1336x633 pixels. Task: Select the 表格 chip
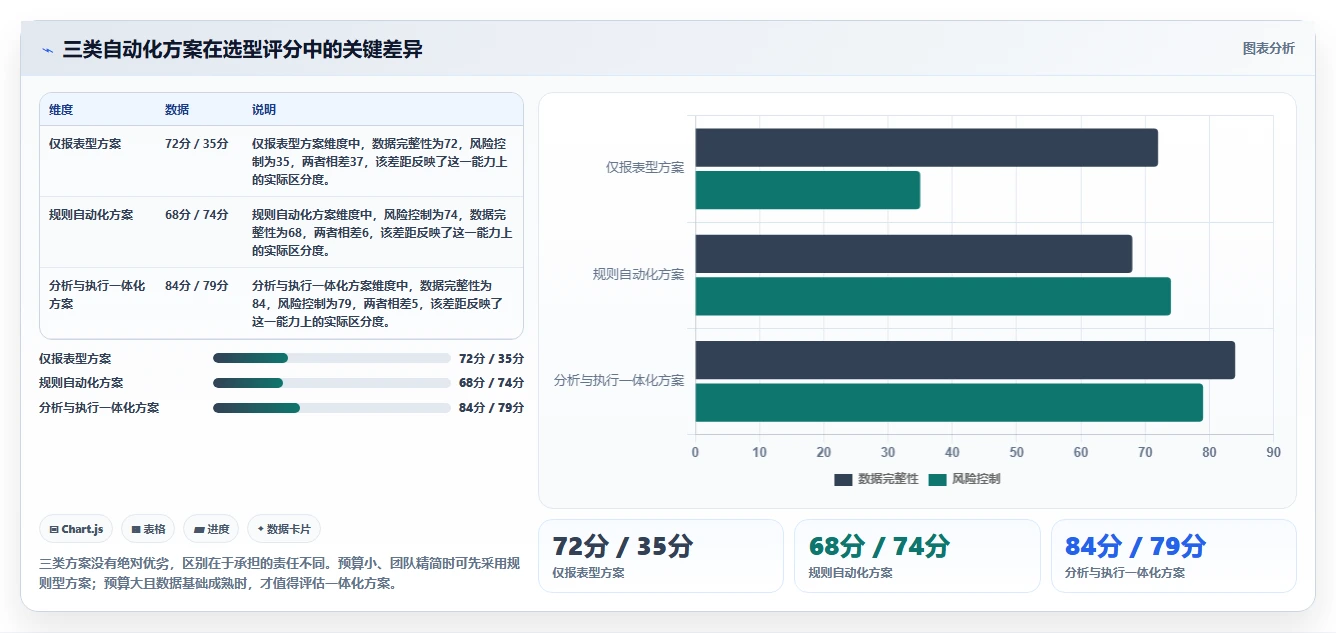pyautogui.click(x=148, y=529)
